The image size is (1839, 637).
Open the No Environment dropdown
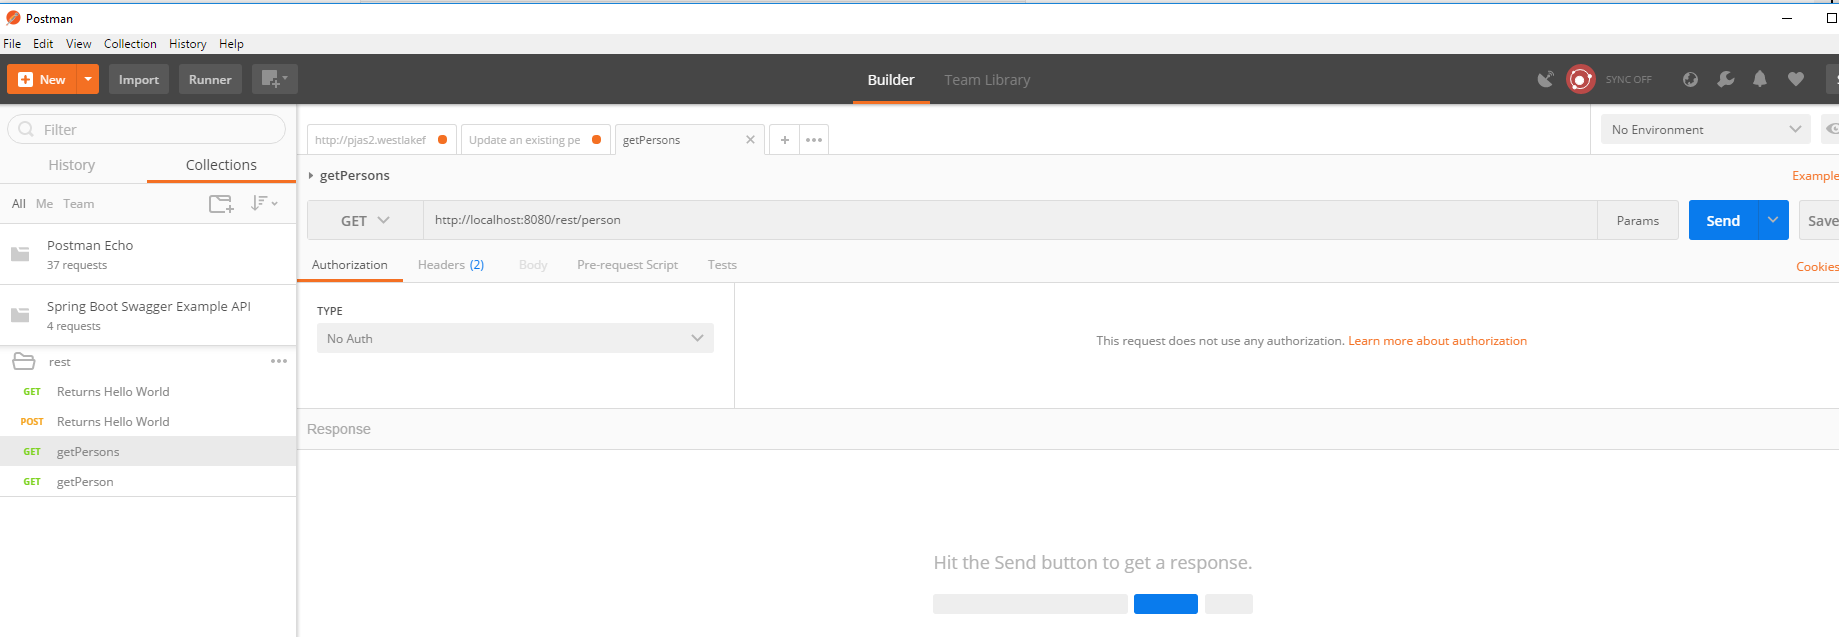pyautogui.click(x=1705, y=129)
